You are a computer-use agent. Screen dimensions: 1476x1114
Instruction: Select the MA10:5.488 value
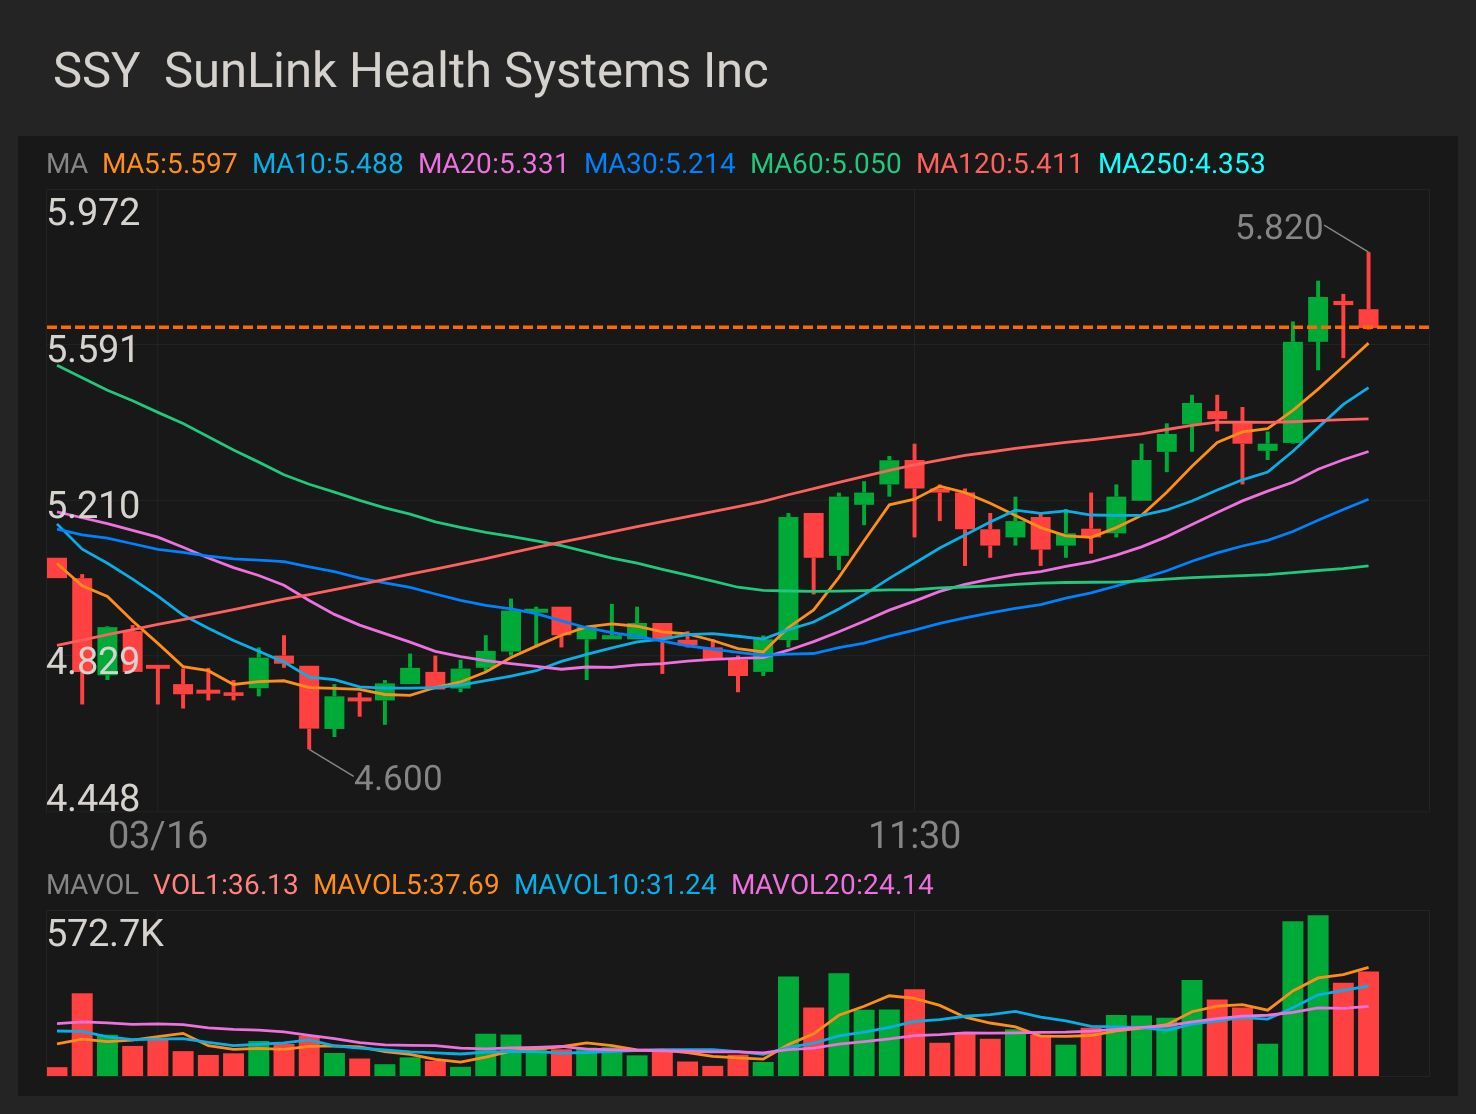pos(328,163)
